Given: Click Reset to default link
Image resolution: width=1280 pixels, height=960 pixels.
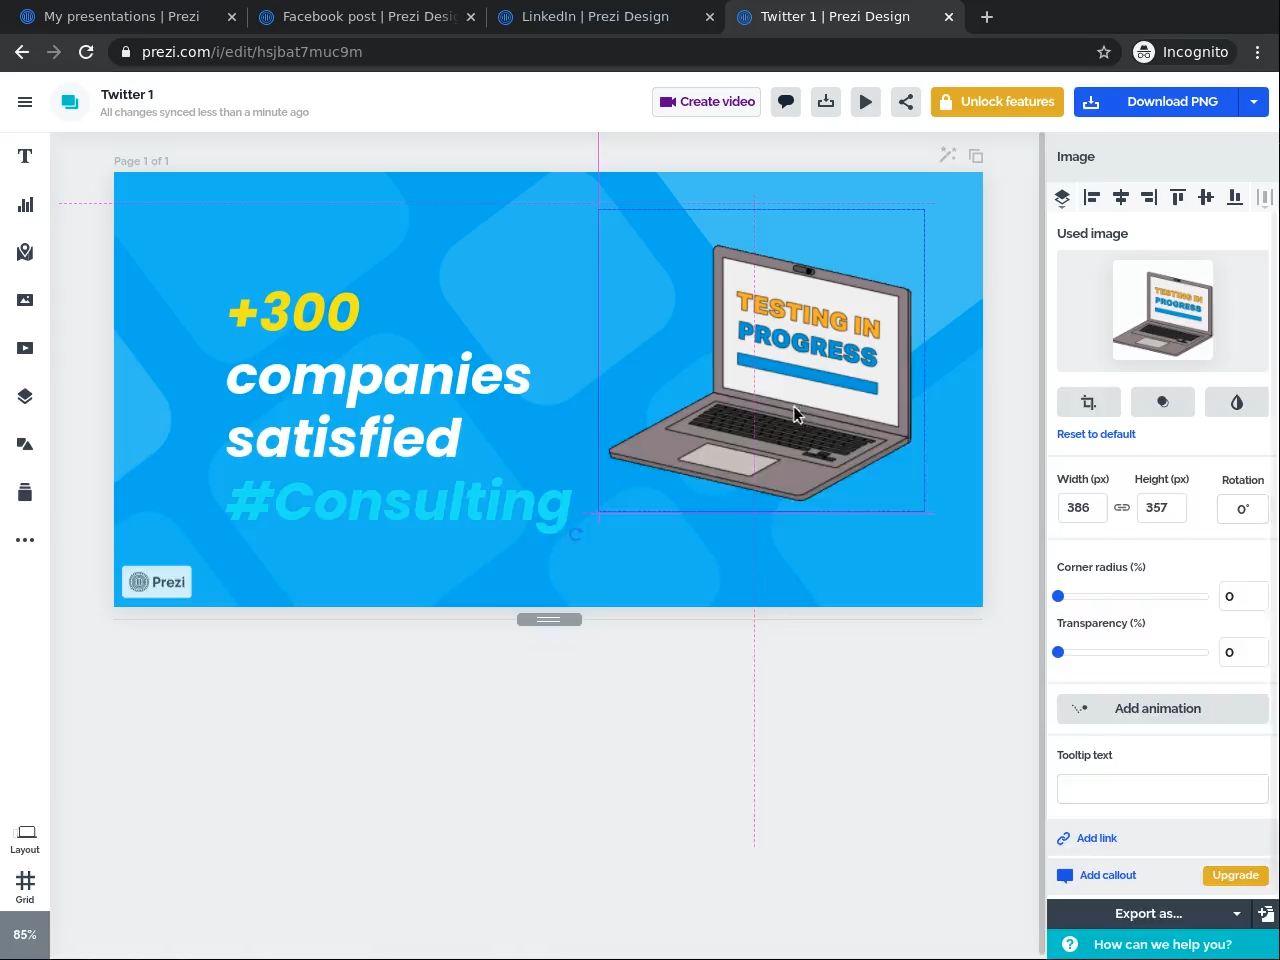Looking at the screenshot, I should (x=1096, y=434).
